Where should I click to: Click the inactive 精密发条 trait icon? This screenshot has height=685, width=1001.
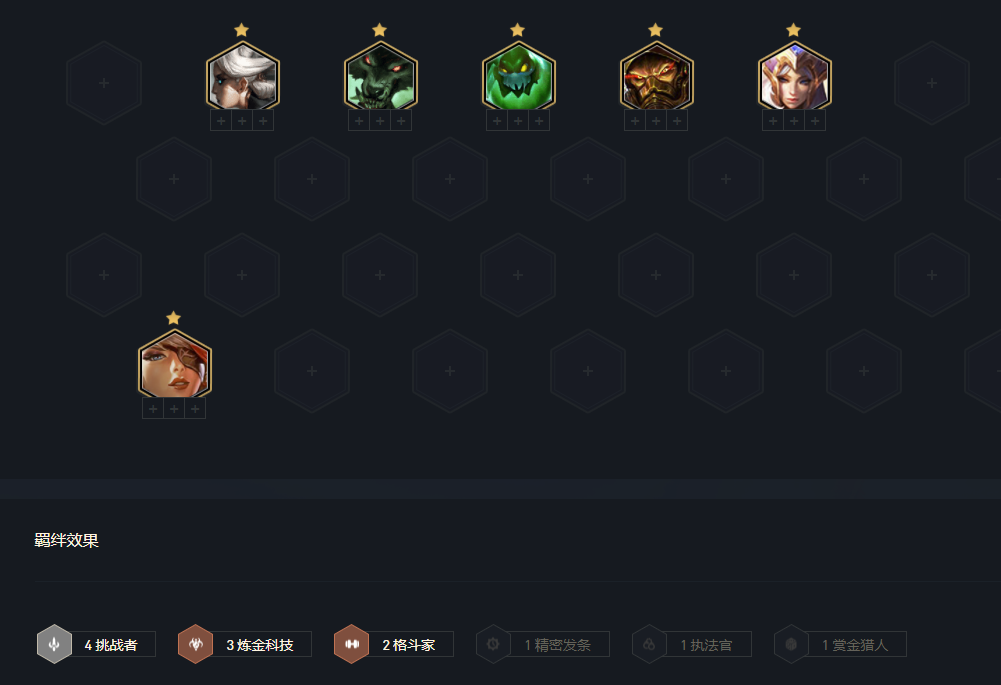(493, 644)
